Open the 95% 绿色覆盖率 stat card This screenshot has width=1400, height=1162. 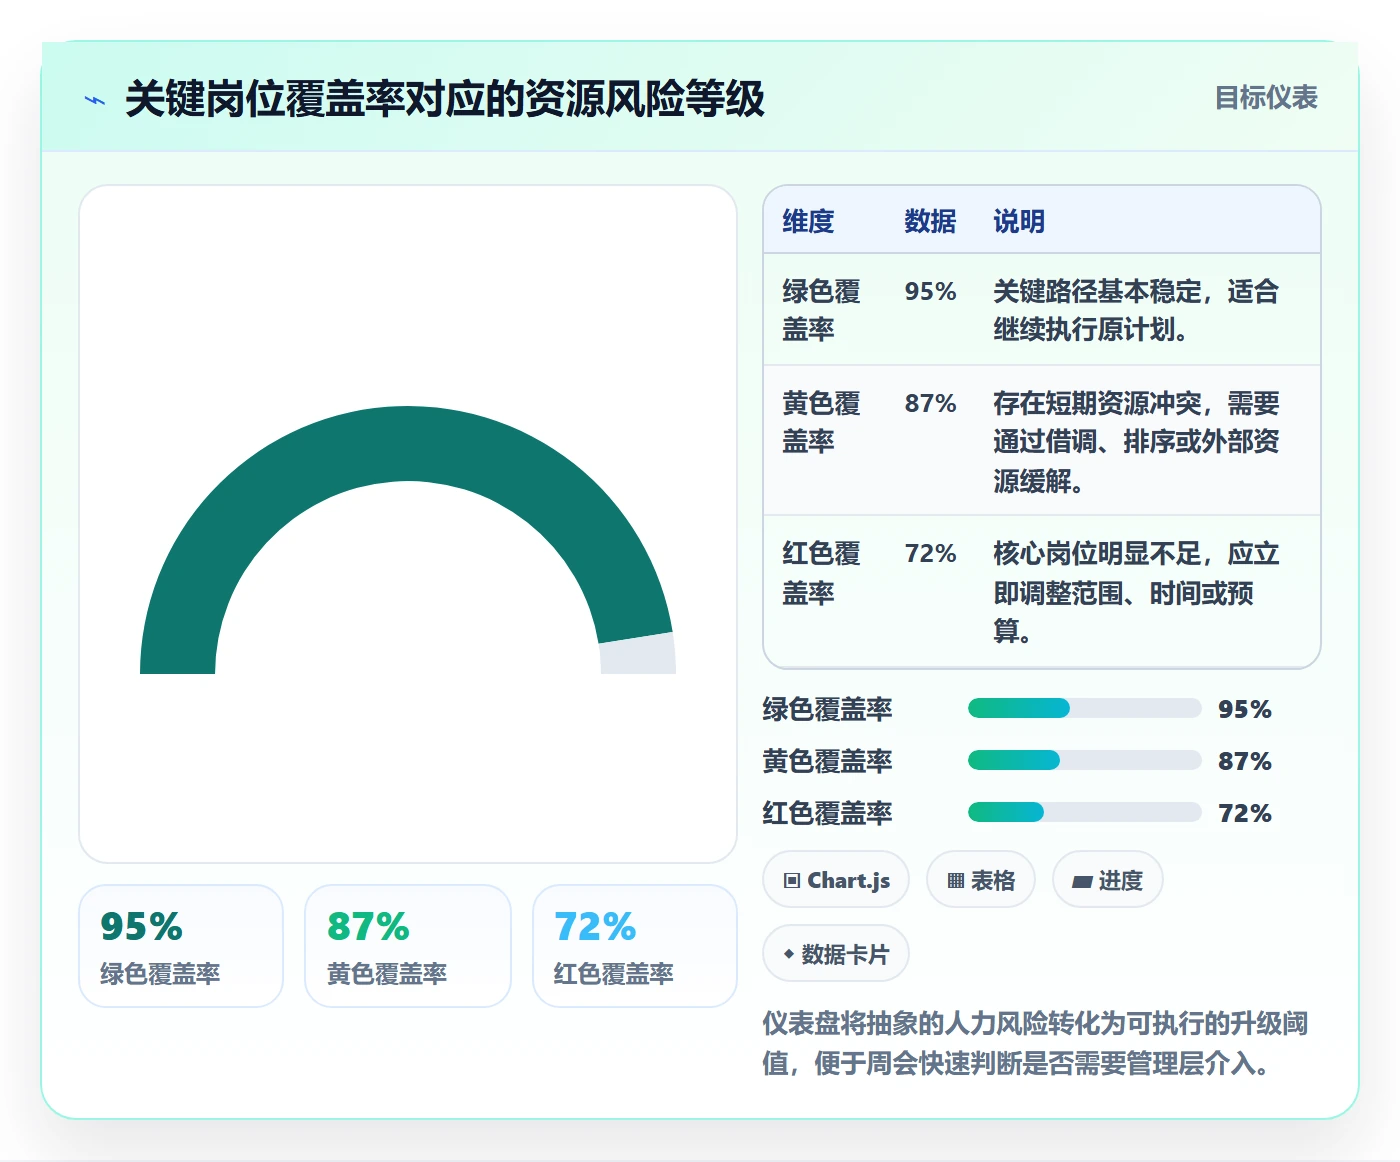coord(181,946)
